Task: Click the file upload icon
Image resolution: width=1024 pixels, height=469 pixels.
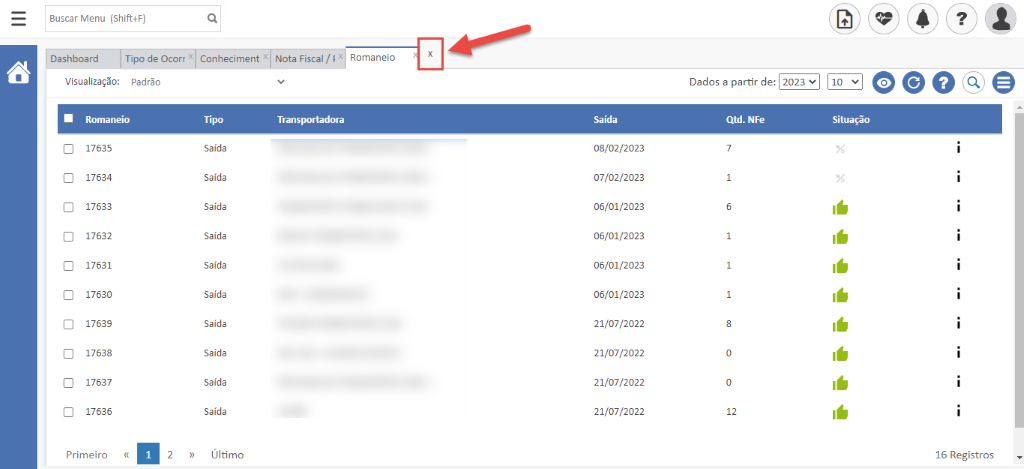Action: coord(845,19)
